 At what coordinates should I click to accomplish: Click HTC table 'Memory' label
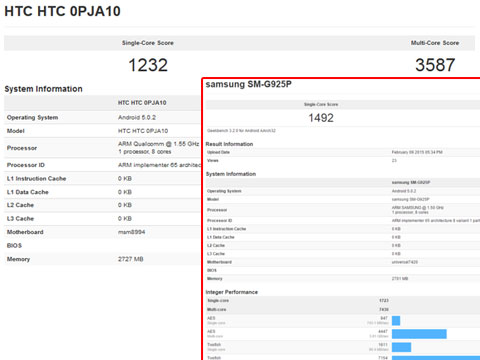tap(18, 259)
